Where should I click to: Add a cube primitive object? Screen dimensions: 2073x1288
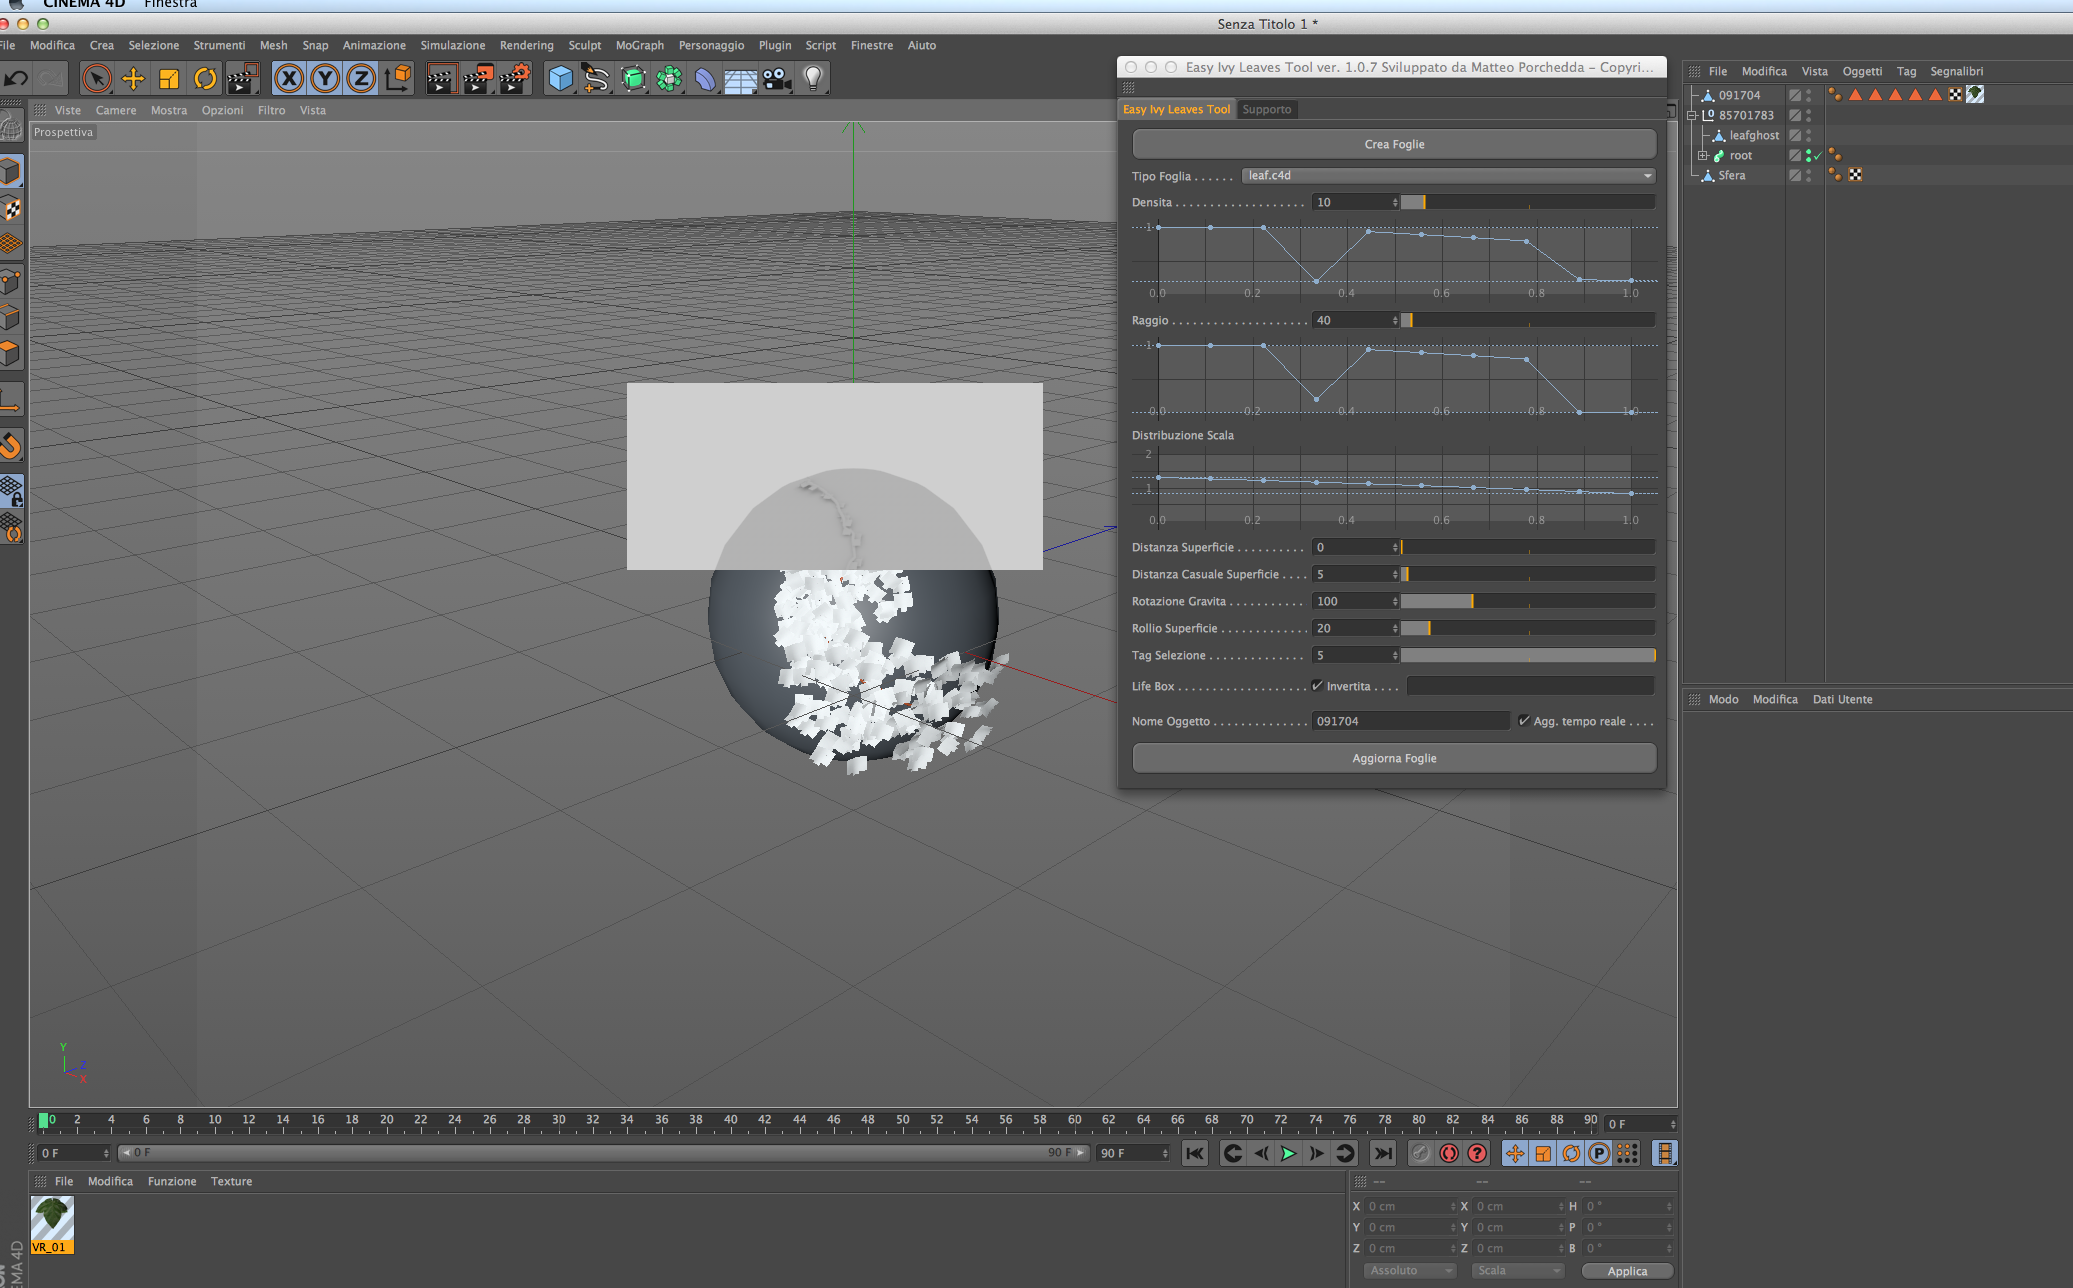[560, 78]
